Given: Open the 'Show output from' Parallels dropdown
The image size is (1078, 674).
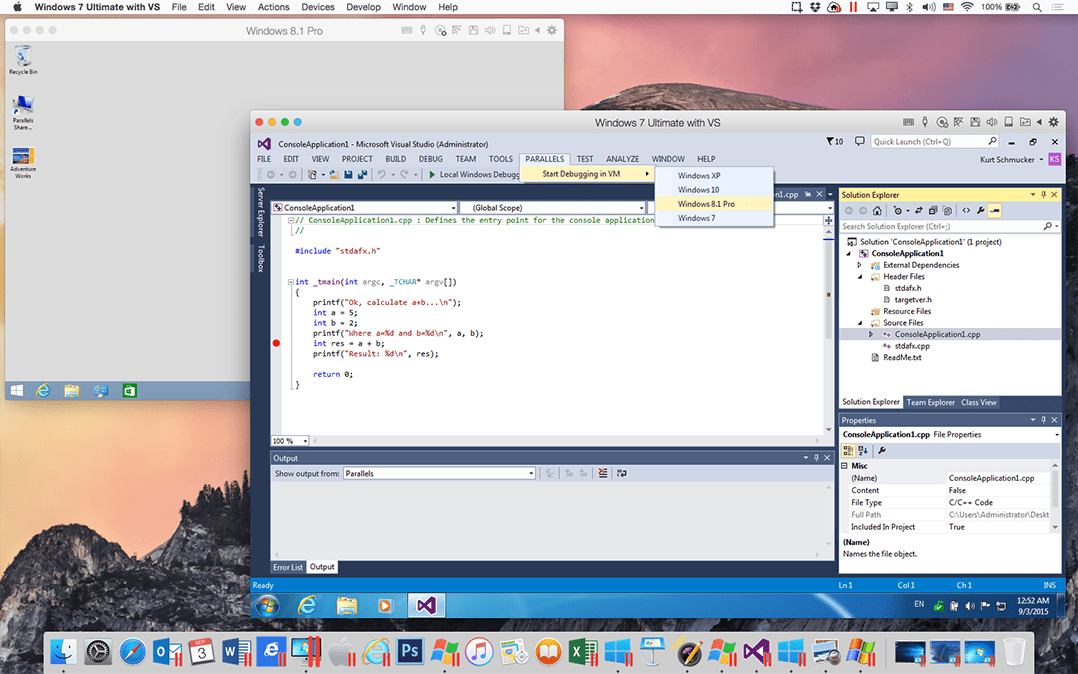Looking at the screenshot, I should [x=439, y=473].
